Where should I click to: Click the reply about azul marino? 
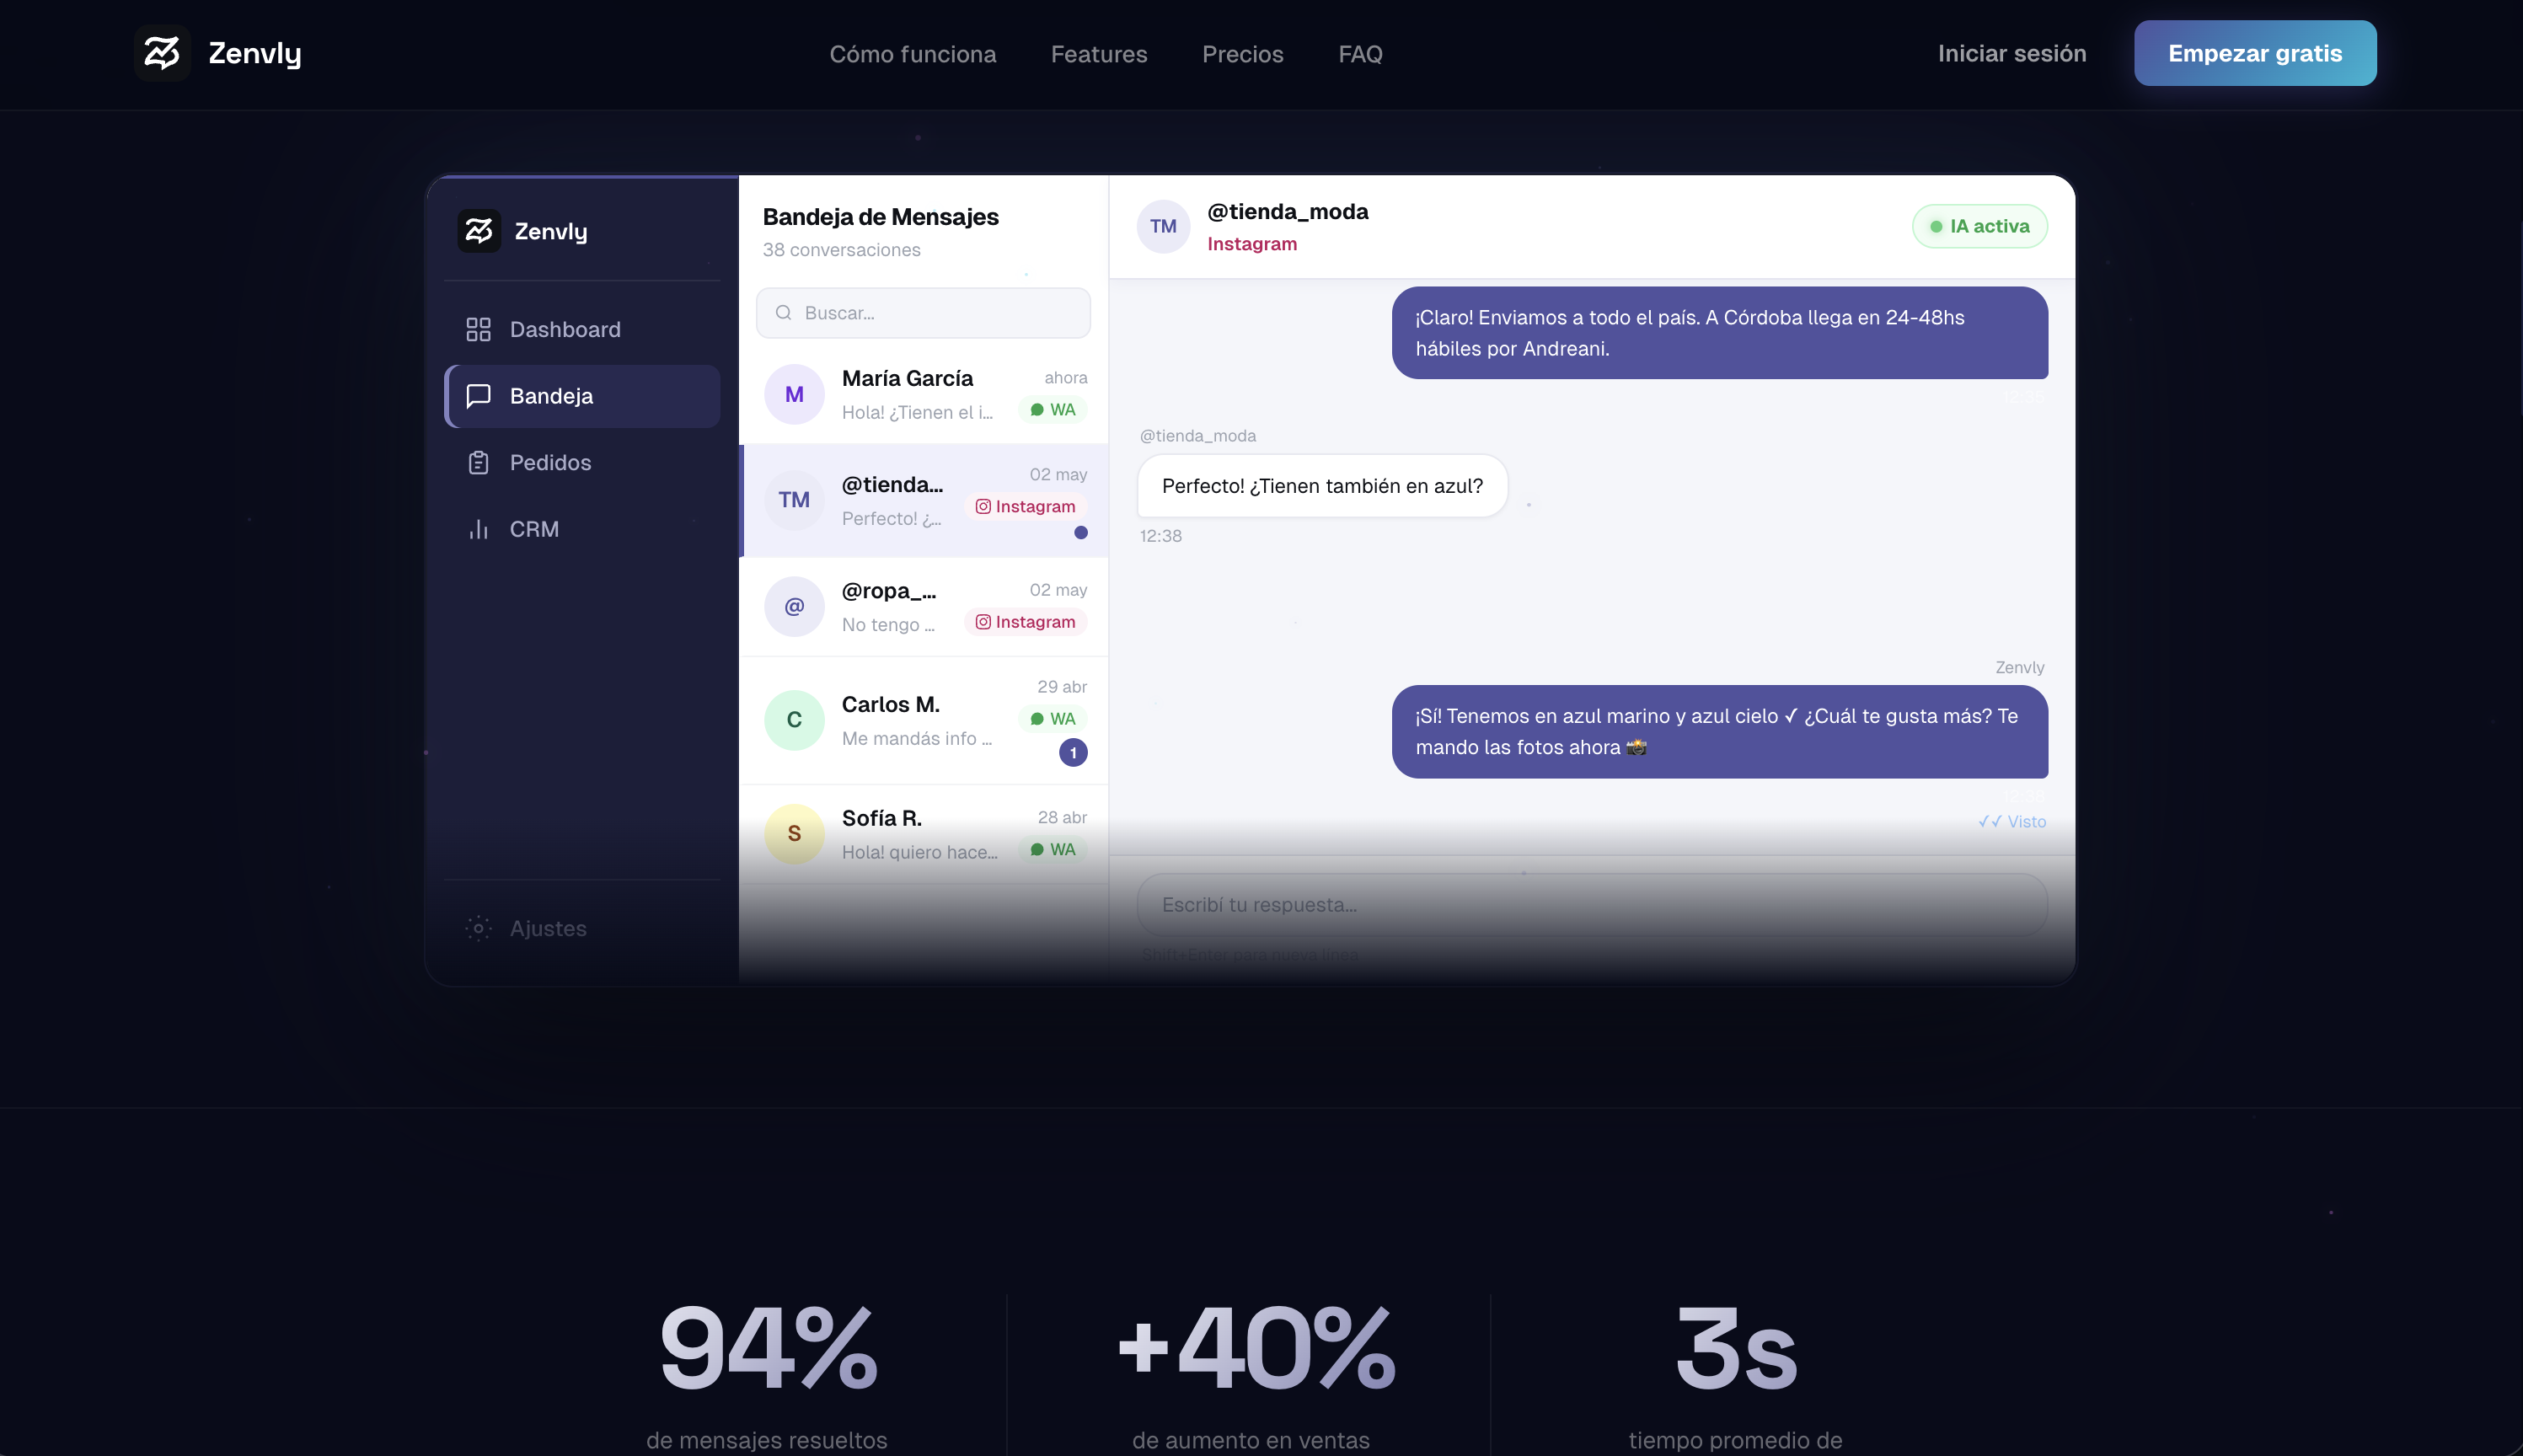(1719, 732)
